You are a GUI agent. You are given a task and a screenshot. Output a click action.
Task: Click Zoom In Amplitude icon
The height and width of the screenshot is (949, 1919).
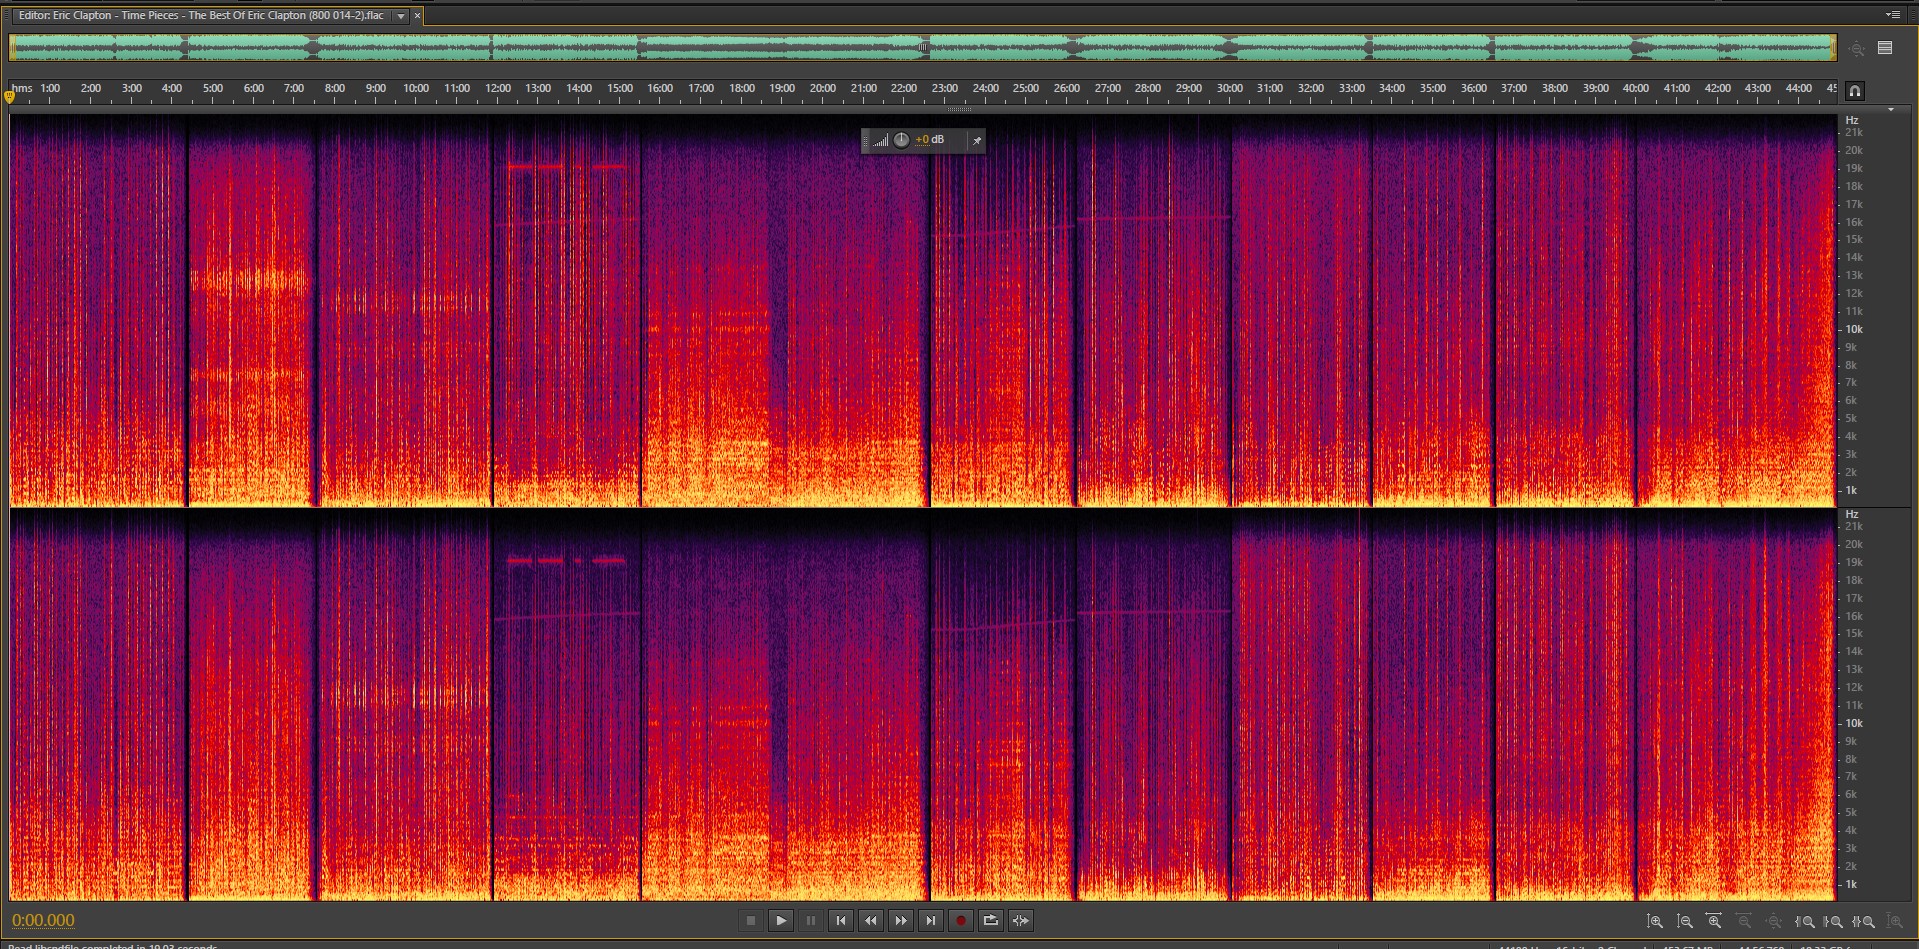1655,921
